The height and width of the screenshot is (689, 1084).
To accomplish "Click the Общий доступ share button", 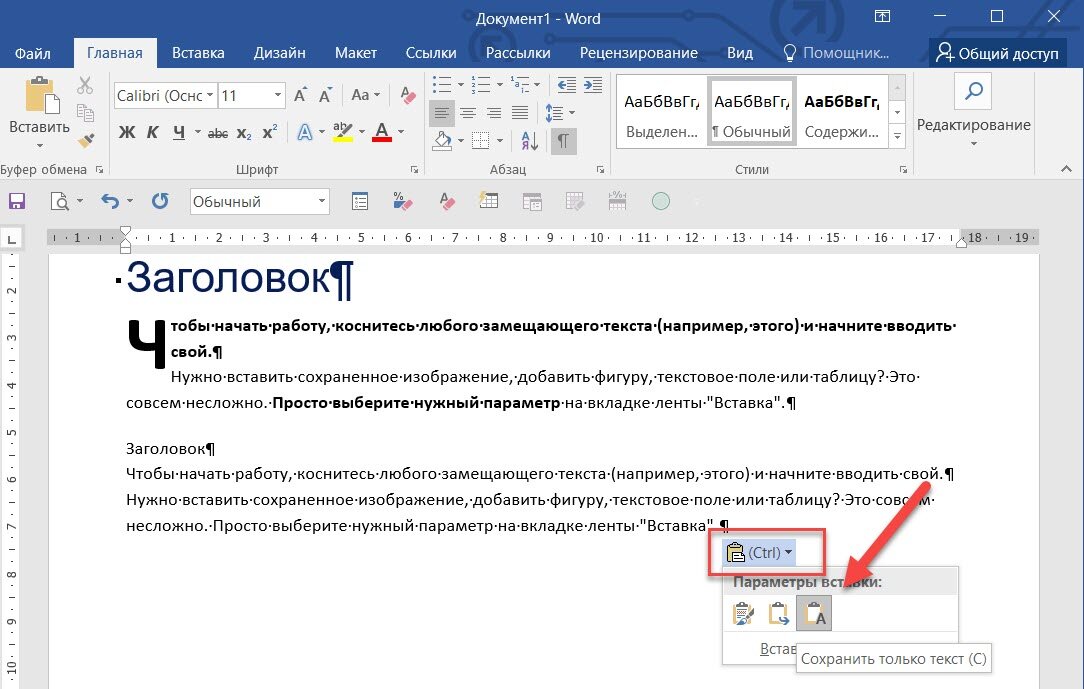I will point(997,53).
